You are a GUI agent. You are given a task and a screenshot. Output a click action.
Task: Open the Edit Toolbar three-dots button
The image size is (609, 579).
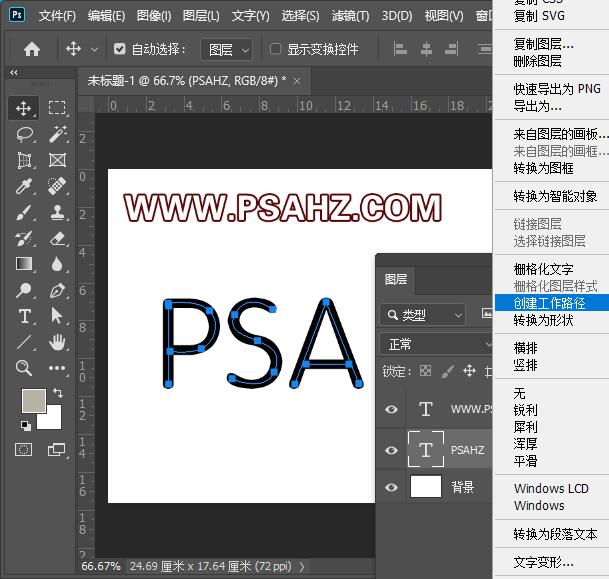[57, 368]
